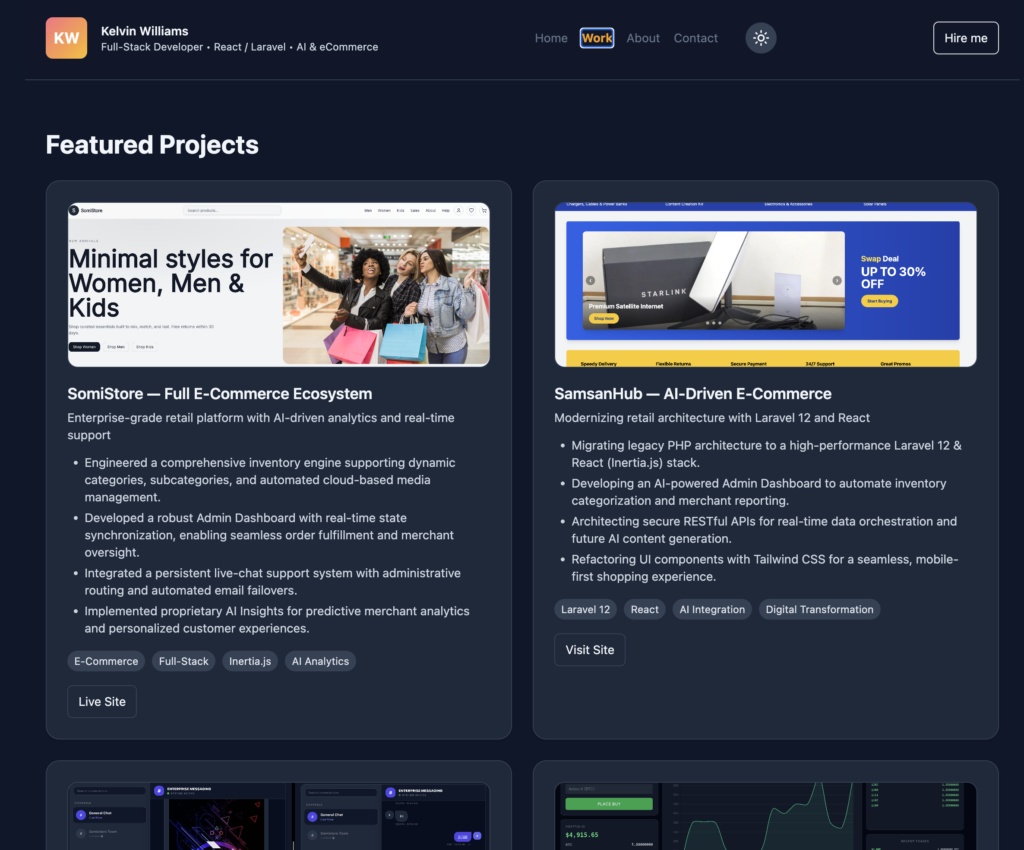Click the Hire me button

click(x=965, y=38)
